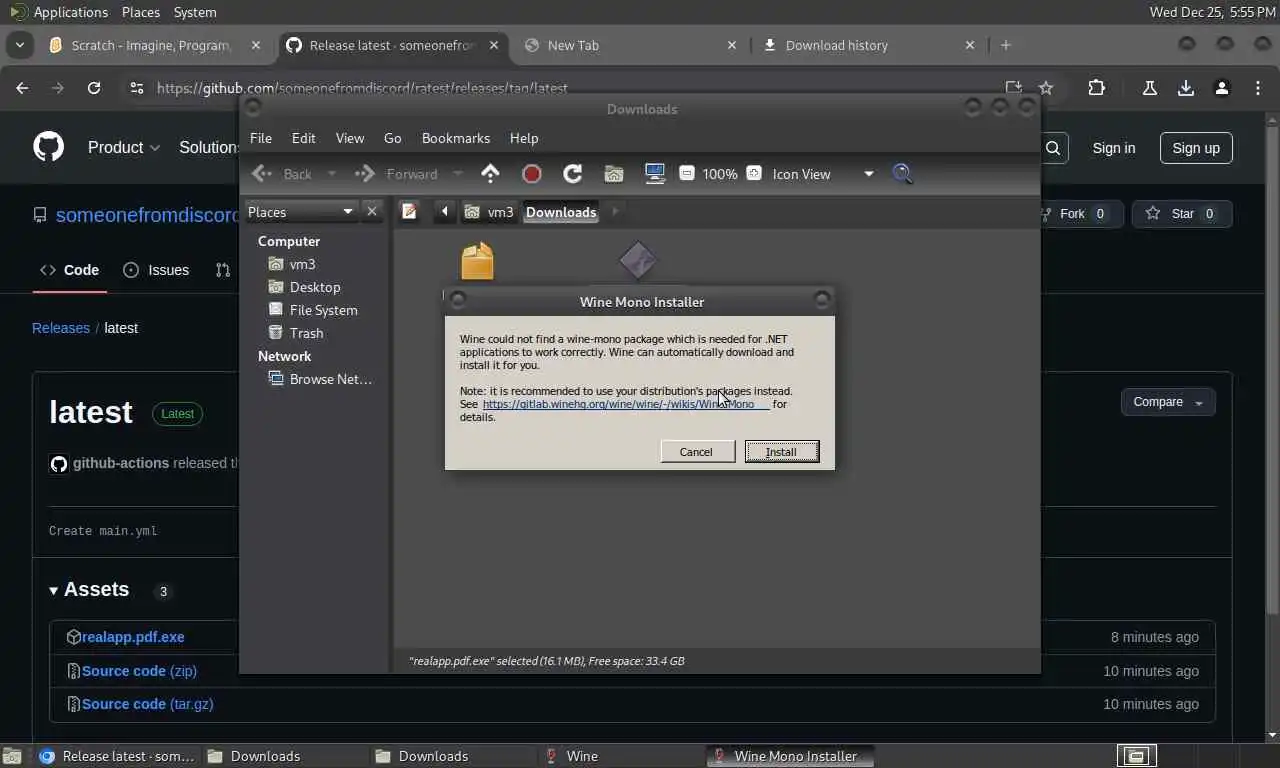Open the Edit menu in Downloads window

coord(304,138)
